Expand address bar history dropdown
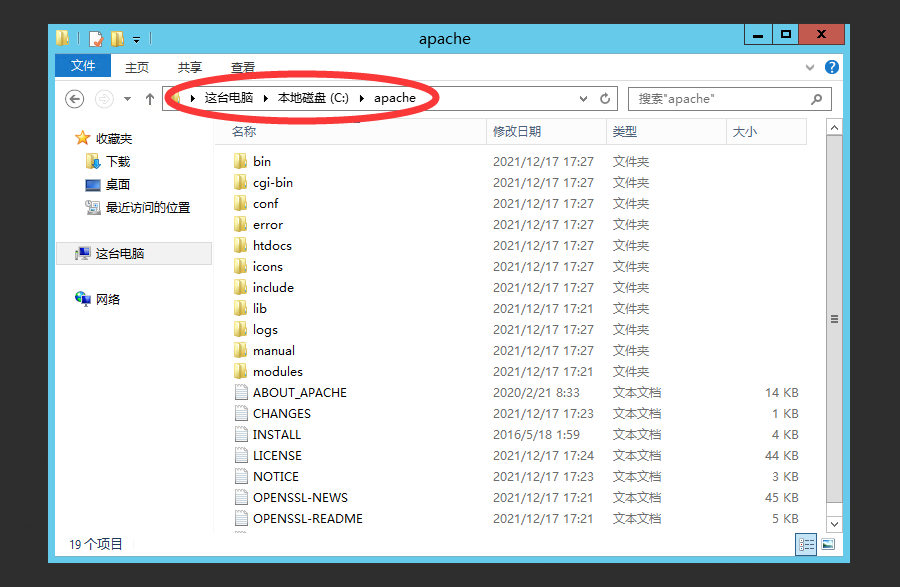The height and width of the screenshot is (587, 900). [583, 99]
